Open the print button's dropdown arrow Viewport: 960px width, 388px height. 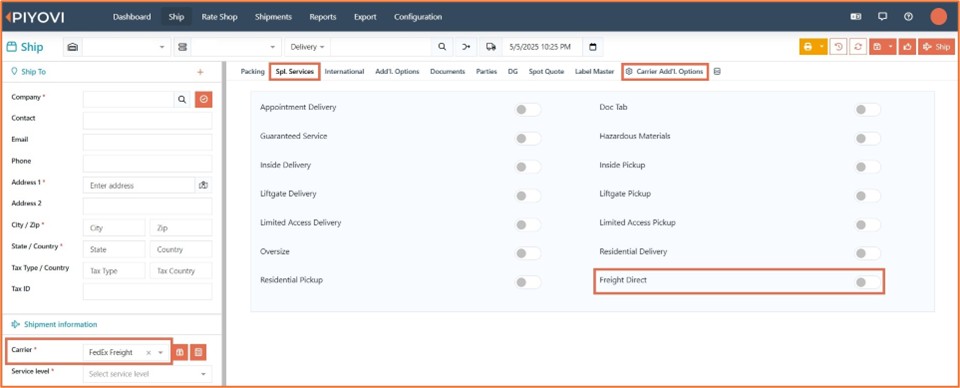click(x=822, y=47)
